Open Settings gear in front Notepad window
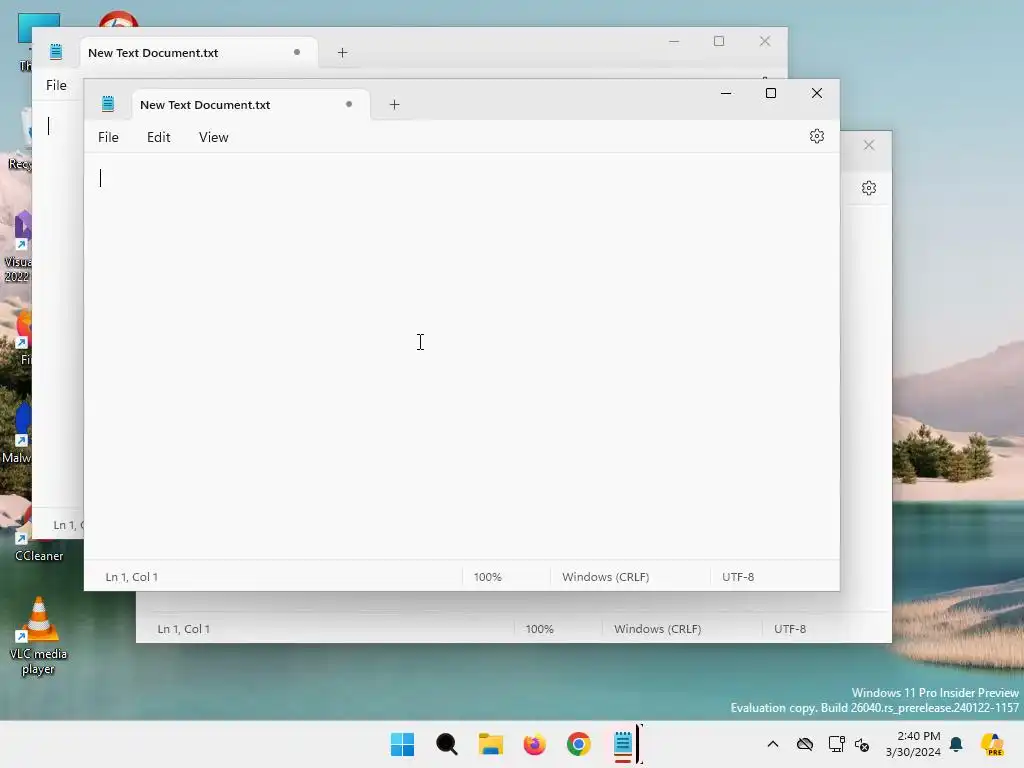Viewport: 1024px width, 768px height. tap(816, 136)
